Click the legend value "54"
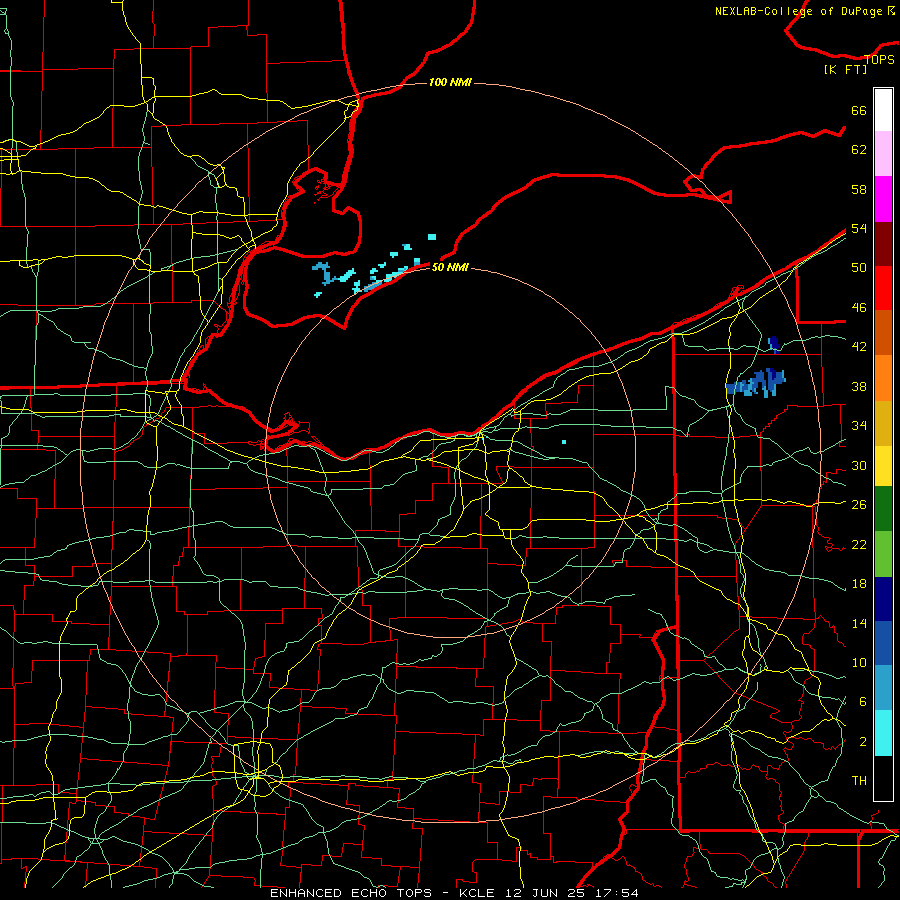Screen dimensions: 900x900 tap(859, 228)
